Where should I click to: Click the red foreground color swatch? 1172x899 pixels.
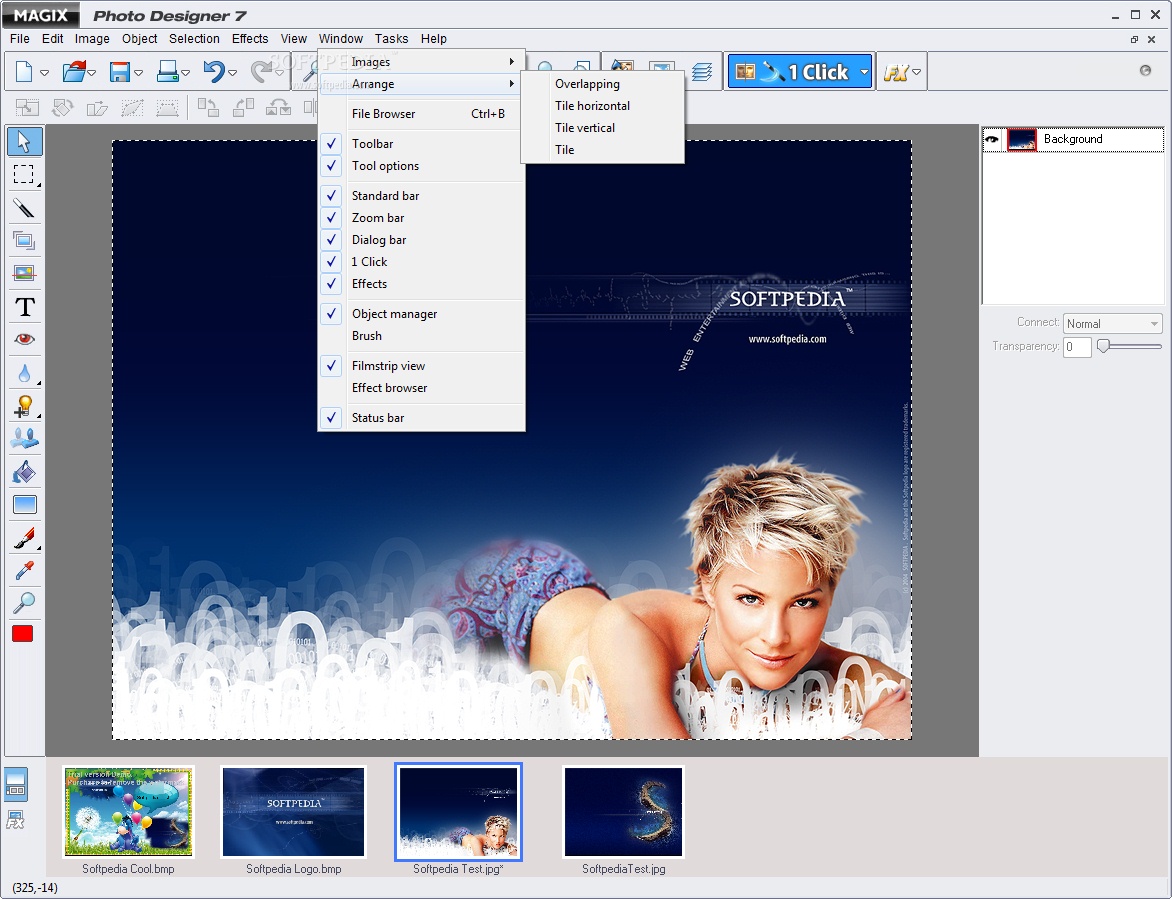click(22, 634)
